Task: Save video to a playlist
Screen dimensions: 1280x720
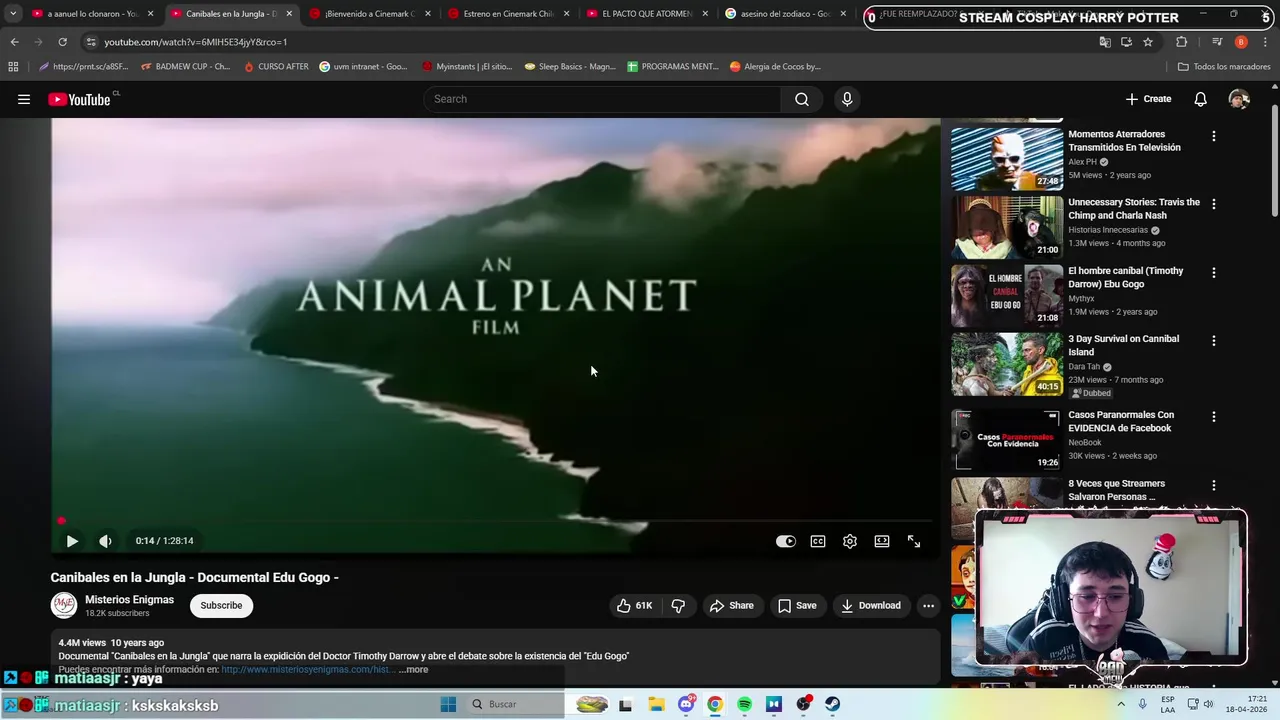Action: coord(797,605)
